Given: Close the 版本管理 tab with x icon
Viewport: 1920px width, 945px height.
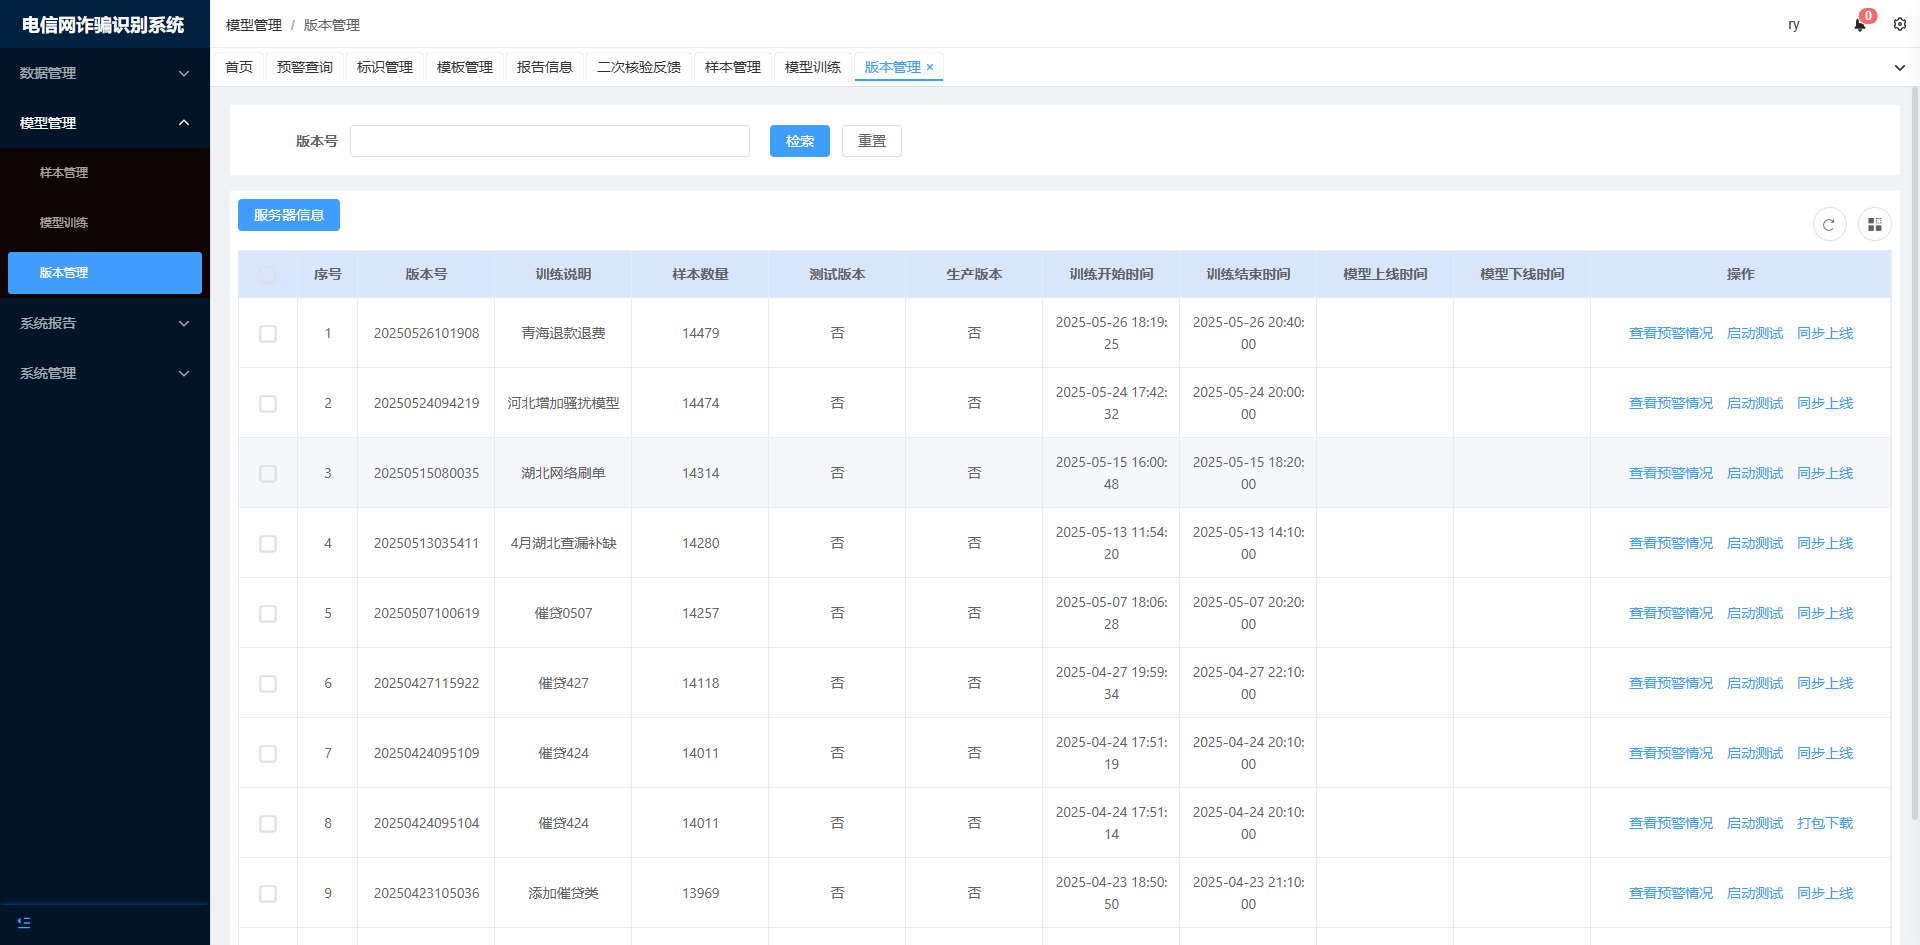Looking at the screenshot, I should click(930, 68).
